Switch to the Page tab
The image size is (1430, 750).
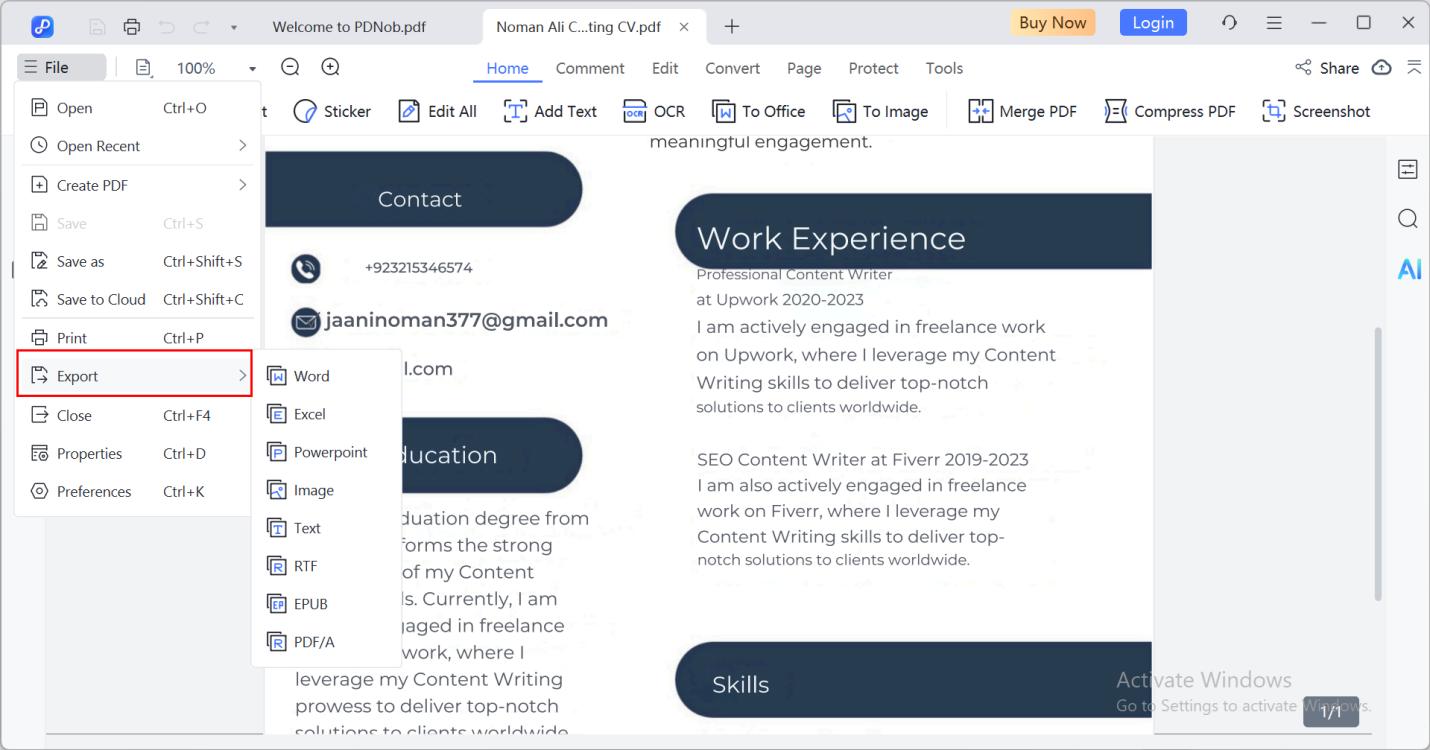pos(804,68)
